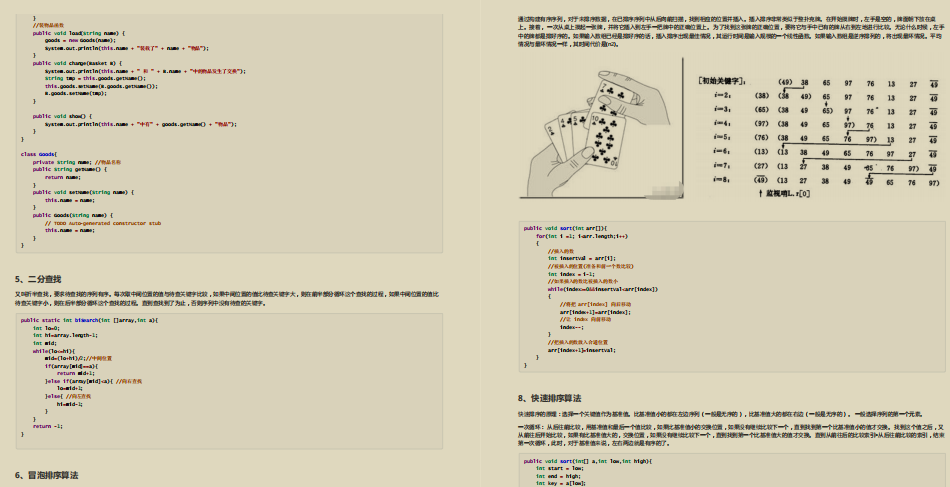This screenshot has height=487, width=950.
Task: Click the line 'private String name;'
Action: point(62,162)
